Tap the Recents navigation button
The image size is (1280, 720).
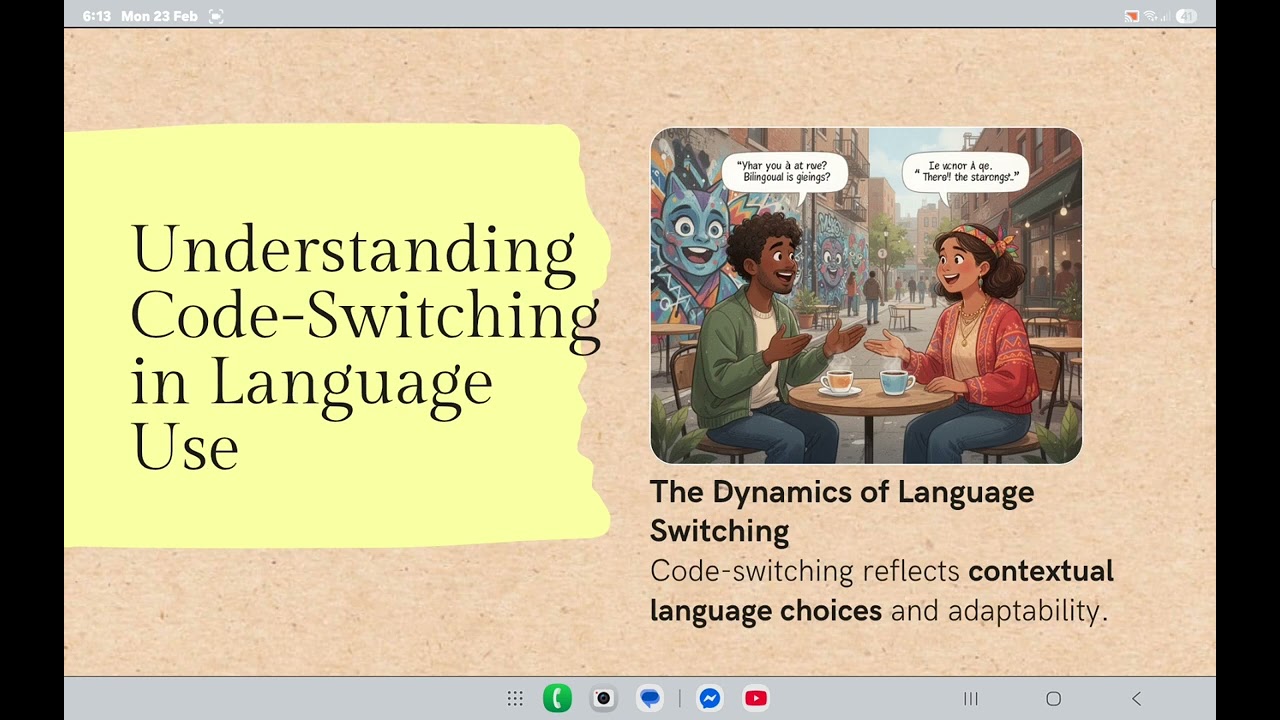[970, 699]
